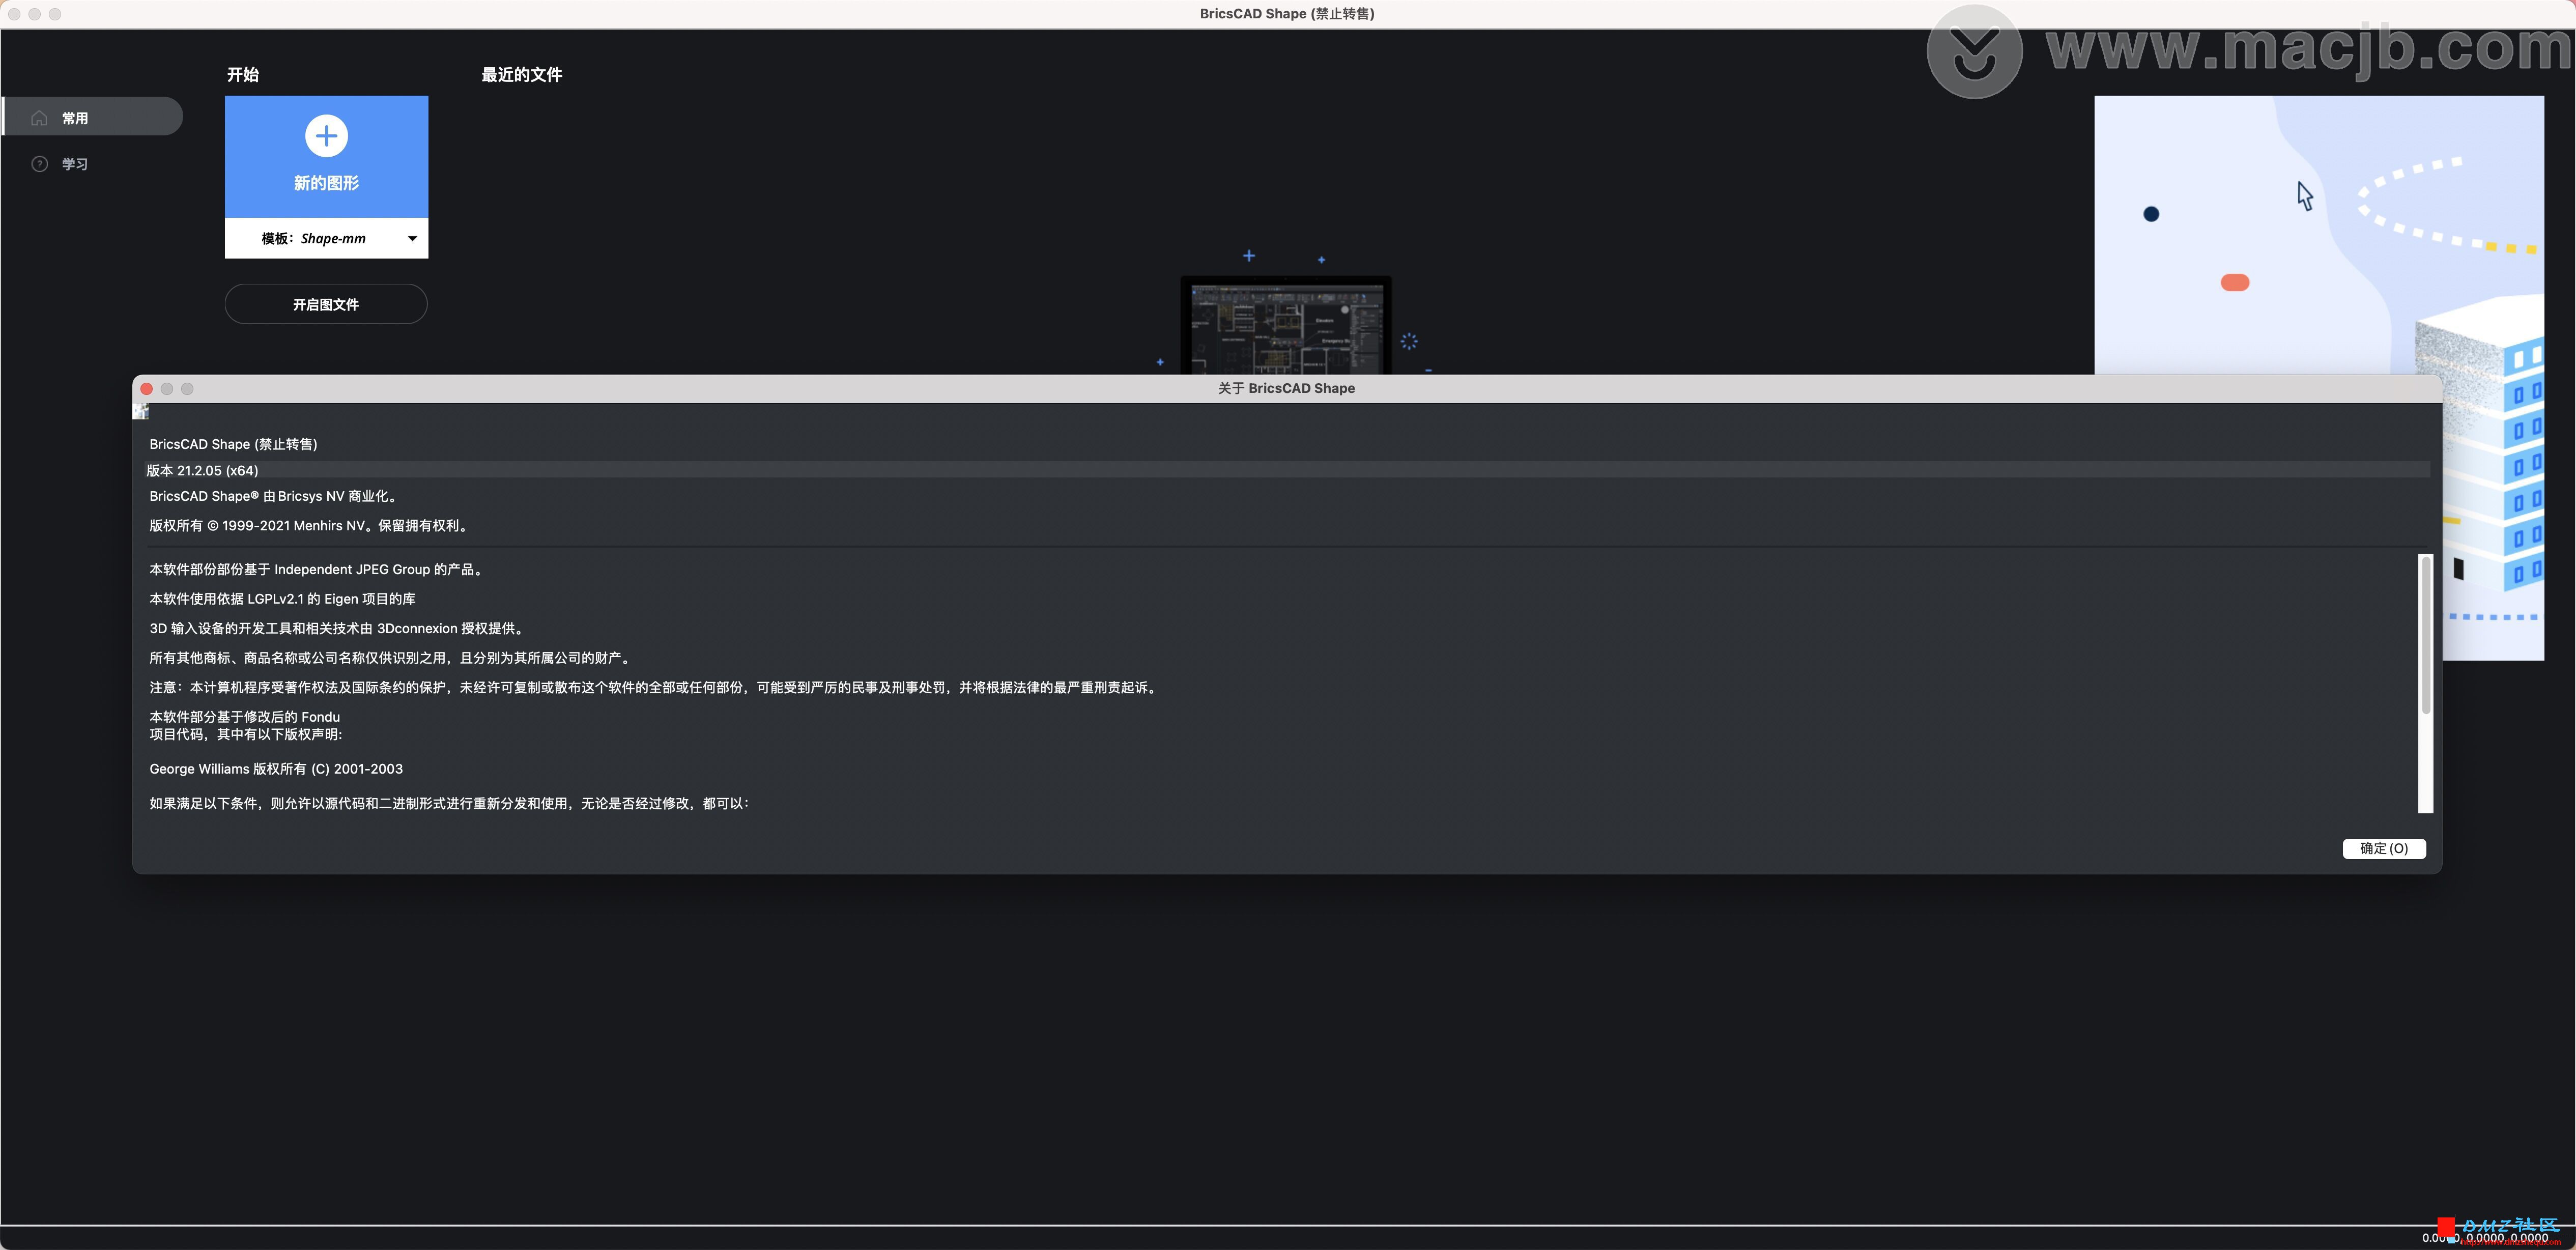Click the question mark icon beside 学习
Image resolution: width=2576 pixels, height=1250 pixels.
39,164
